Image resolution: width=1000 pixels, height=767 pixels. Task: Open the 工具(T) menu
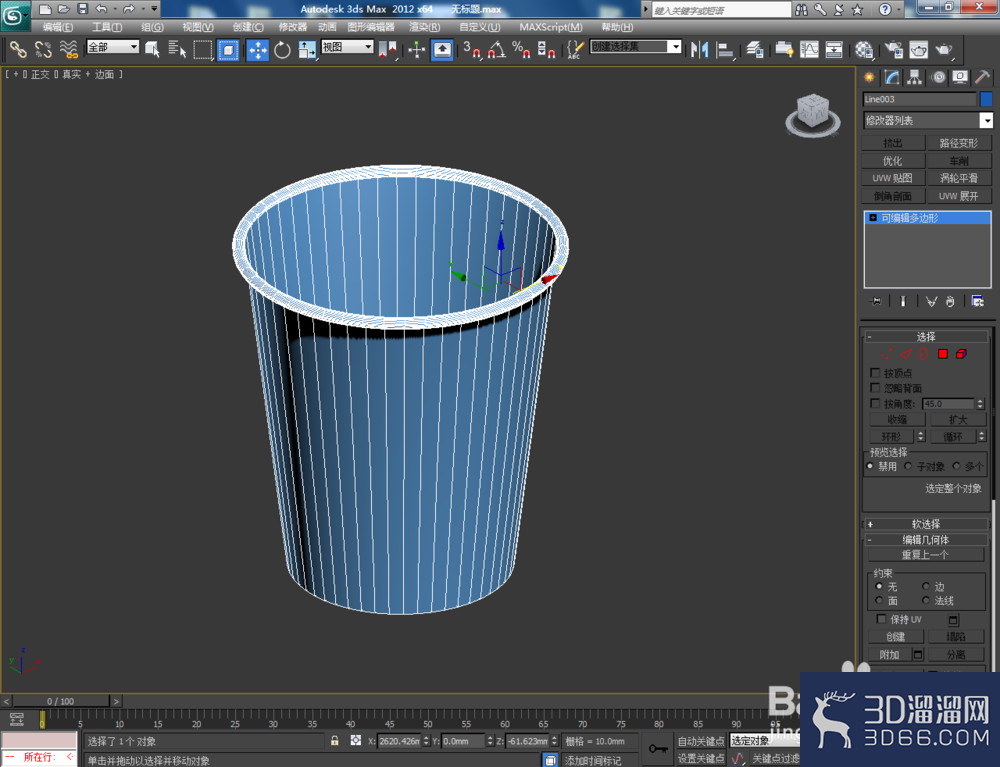tap(107, 27)
